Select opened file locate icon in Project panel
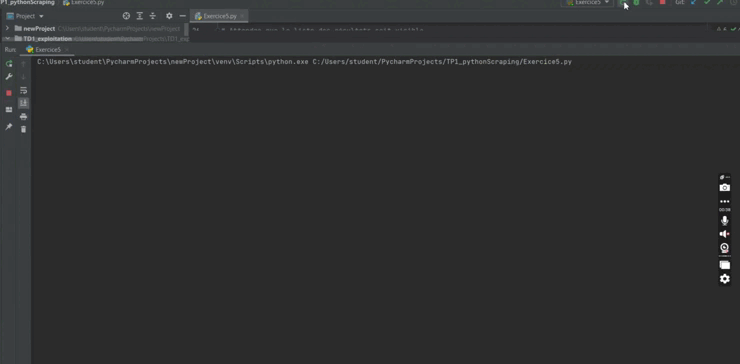The width and height of the screenshot is (740, 364). [x=126, y=16]
